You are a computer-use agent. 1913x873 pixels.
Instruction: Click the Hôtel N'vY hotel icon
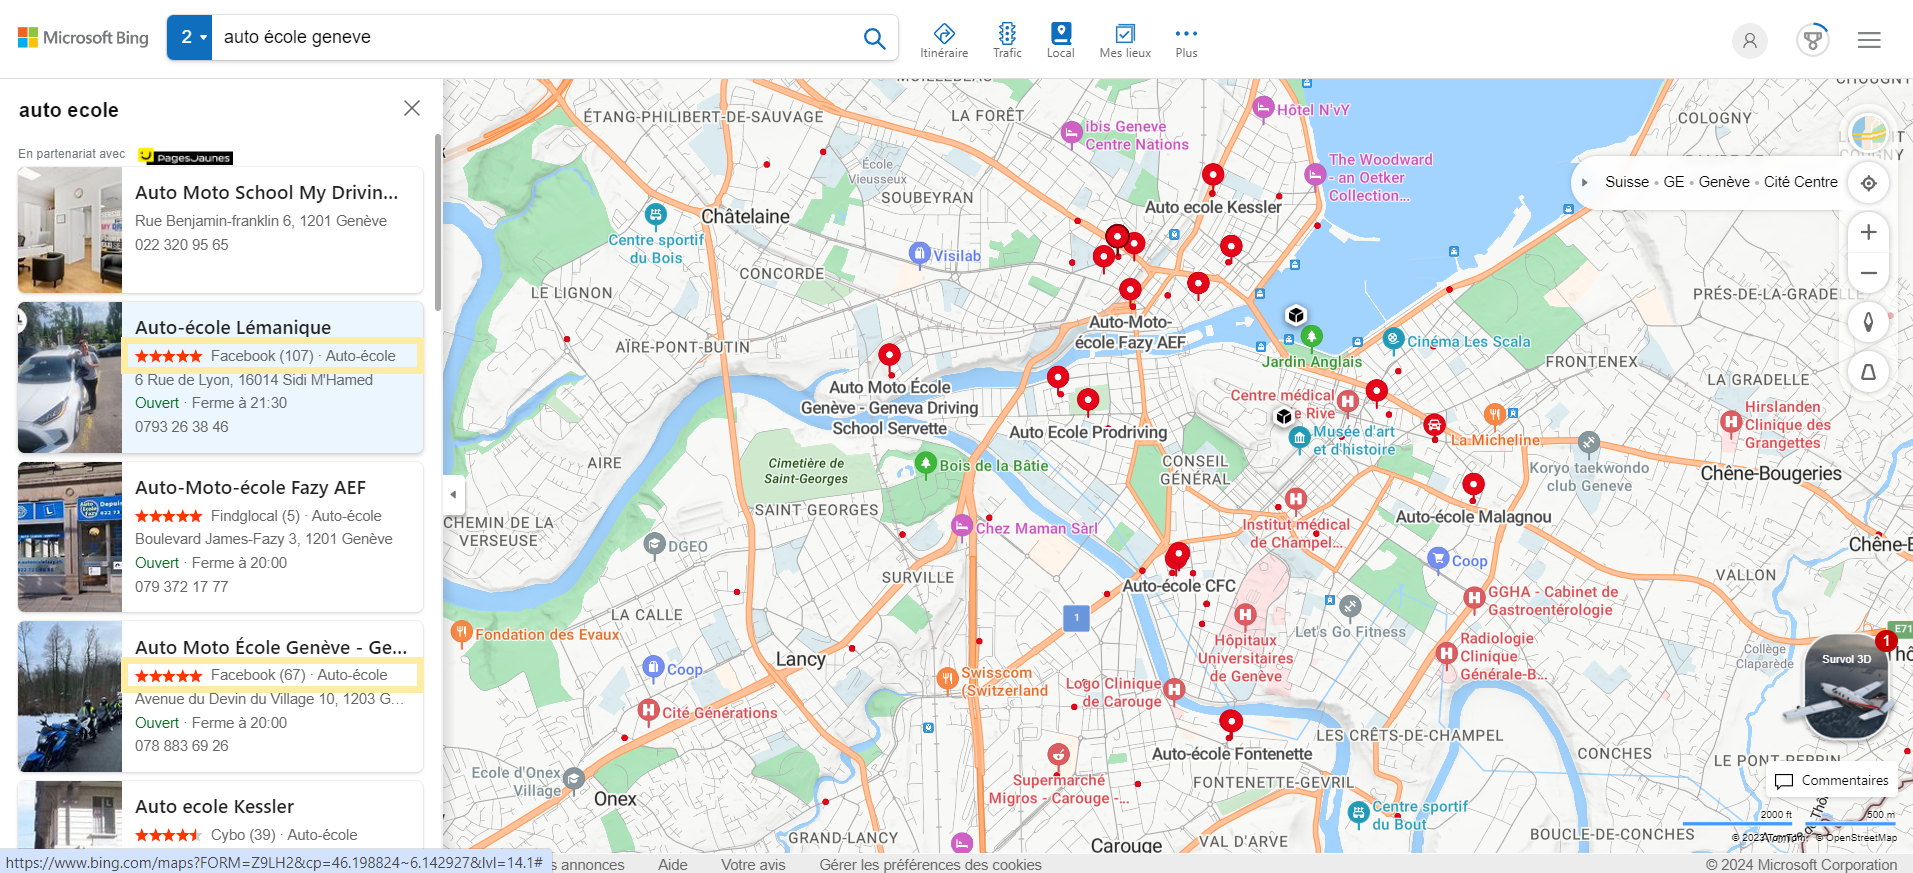click(1263, 107)
